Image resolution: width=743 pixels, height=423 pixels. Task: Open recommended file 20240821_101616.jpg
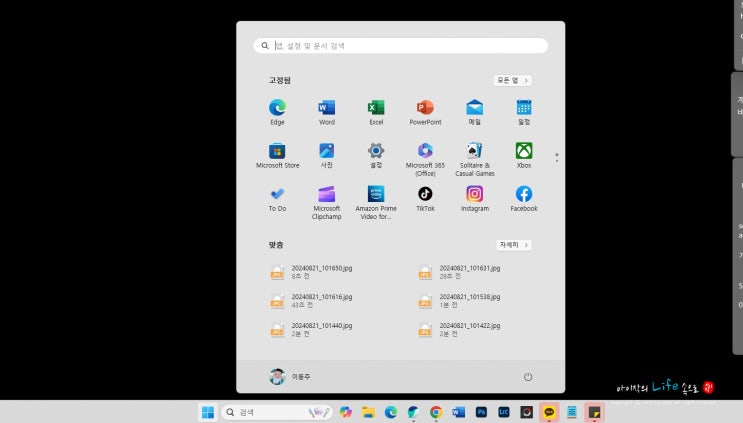[x=312, y=301]
